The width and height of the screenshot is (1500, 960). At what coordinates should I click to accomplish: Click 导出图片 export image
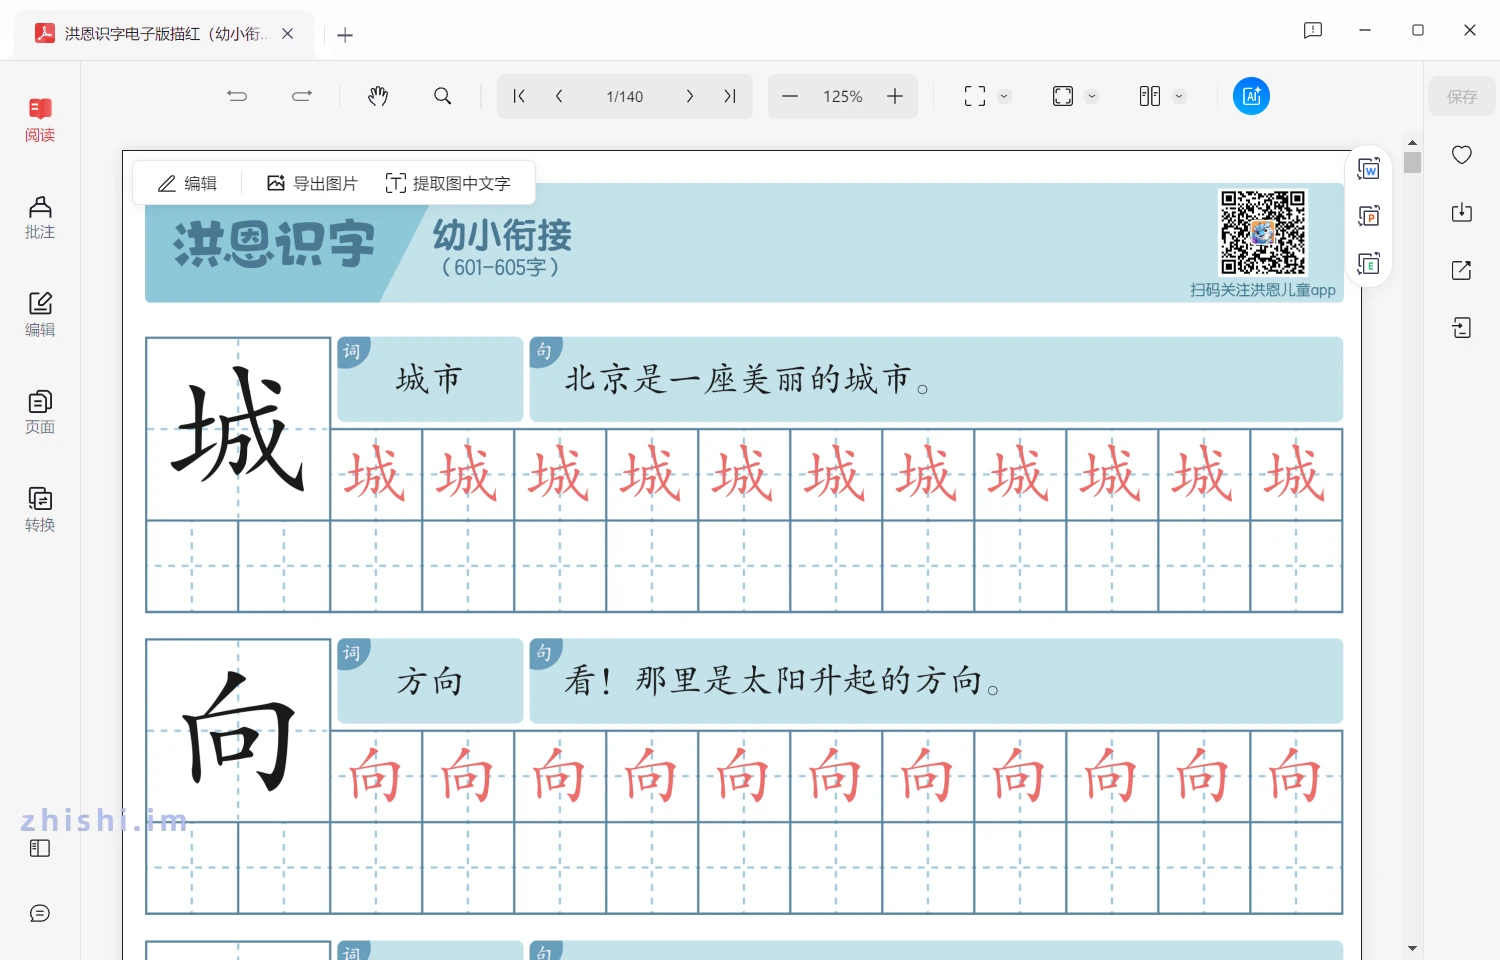(x=312, y=183)
